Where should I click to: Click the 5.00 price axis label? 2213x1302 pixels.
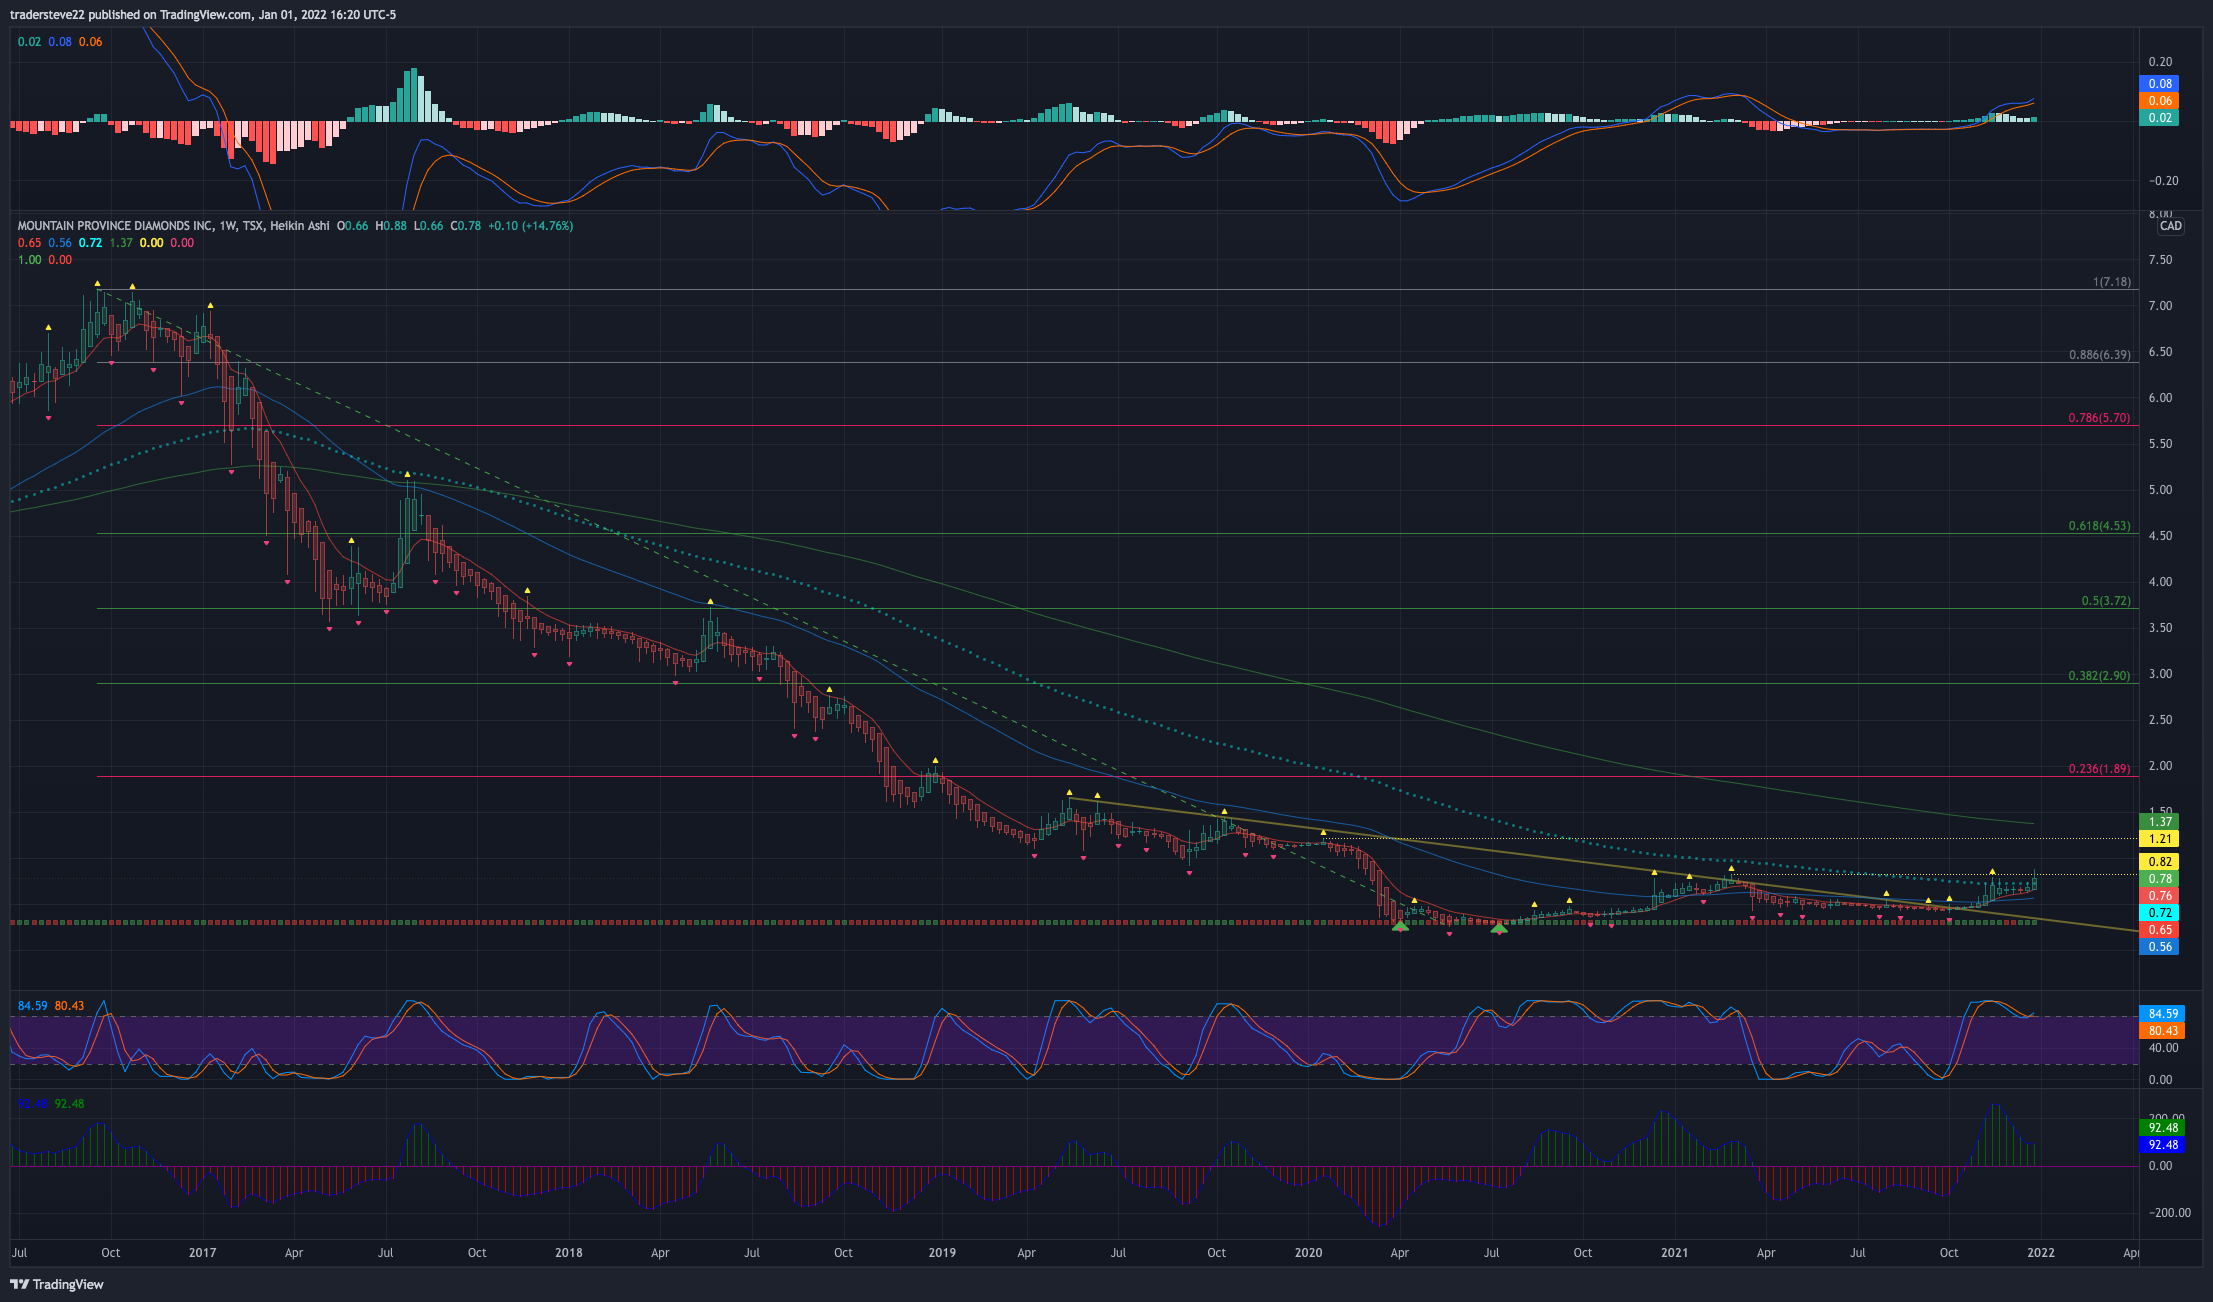(2160, 490)
